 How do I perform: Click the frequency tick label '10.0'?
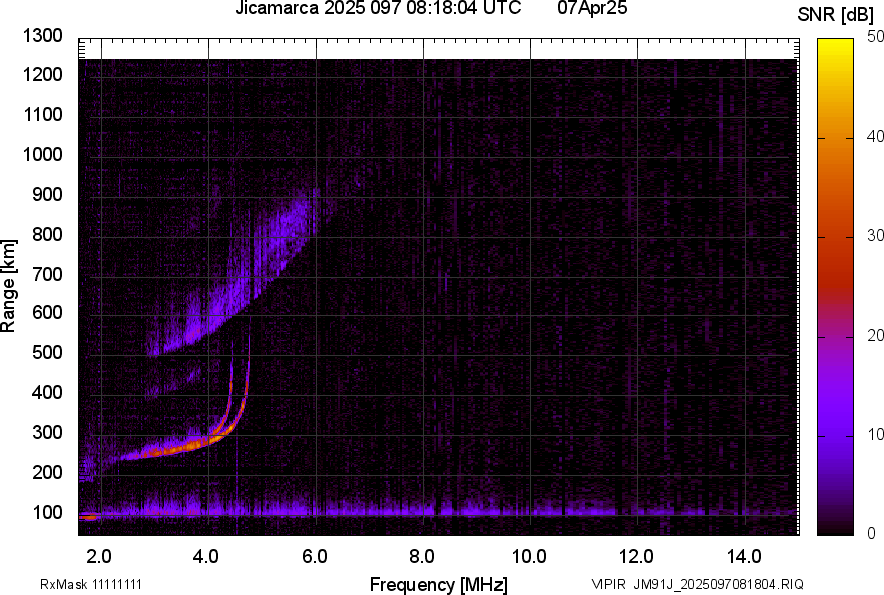pos(529,556)
